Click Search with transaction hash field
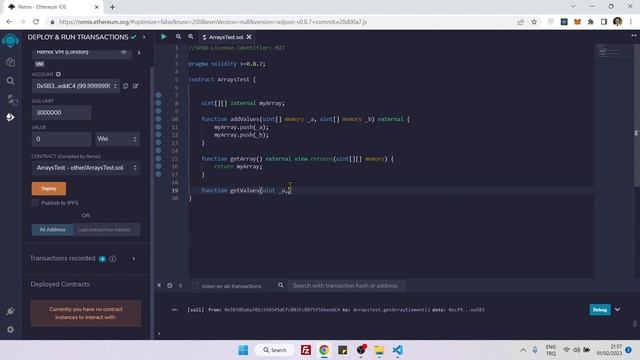640x360 pixels. point(346,286)
